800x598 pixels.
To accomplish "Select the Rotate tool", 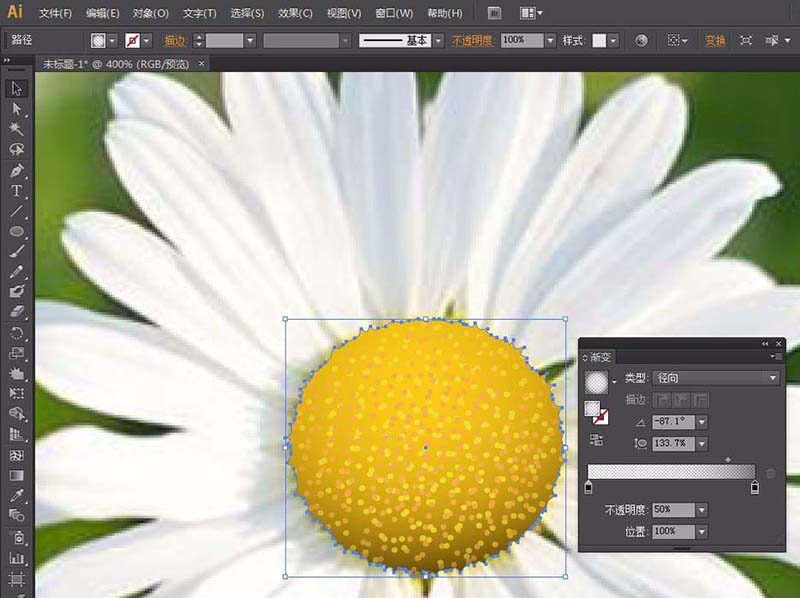I will click(16, 333).
